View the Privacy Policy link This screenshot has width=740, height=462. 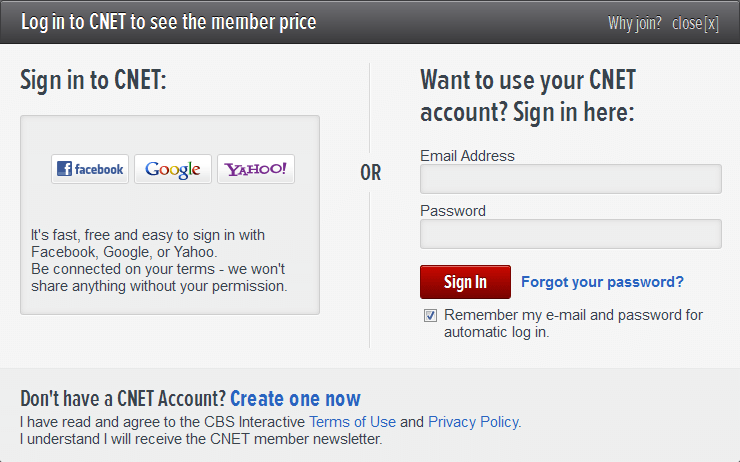pos(473,422)
